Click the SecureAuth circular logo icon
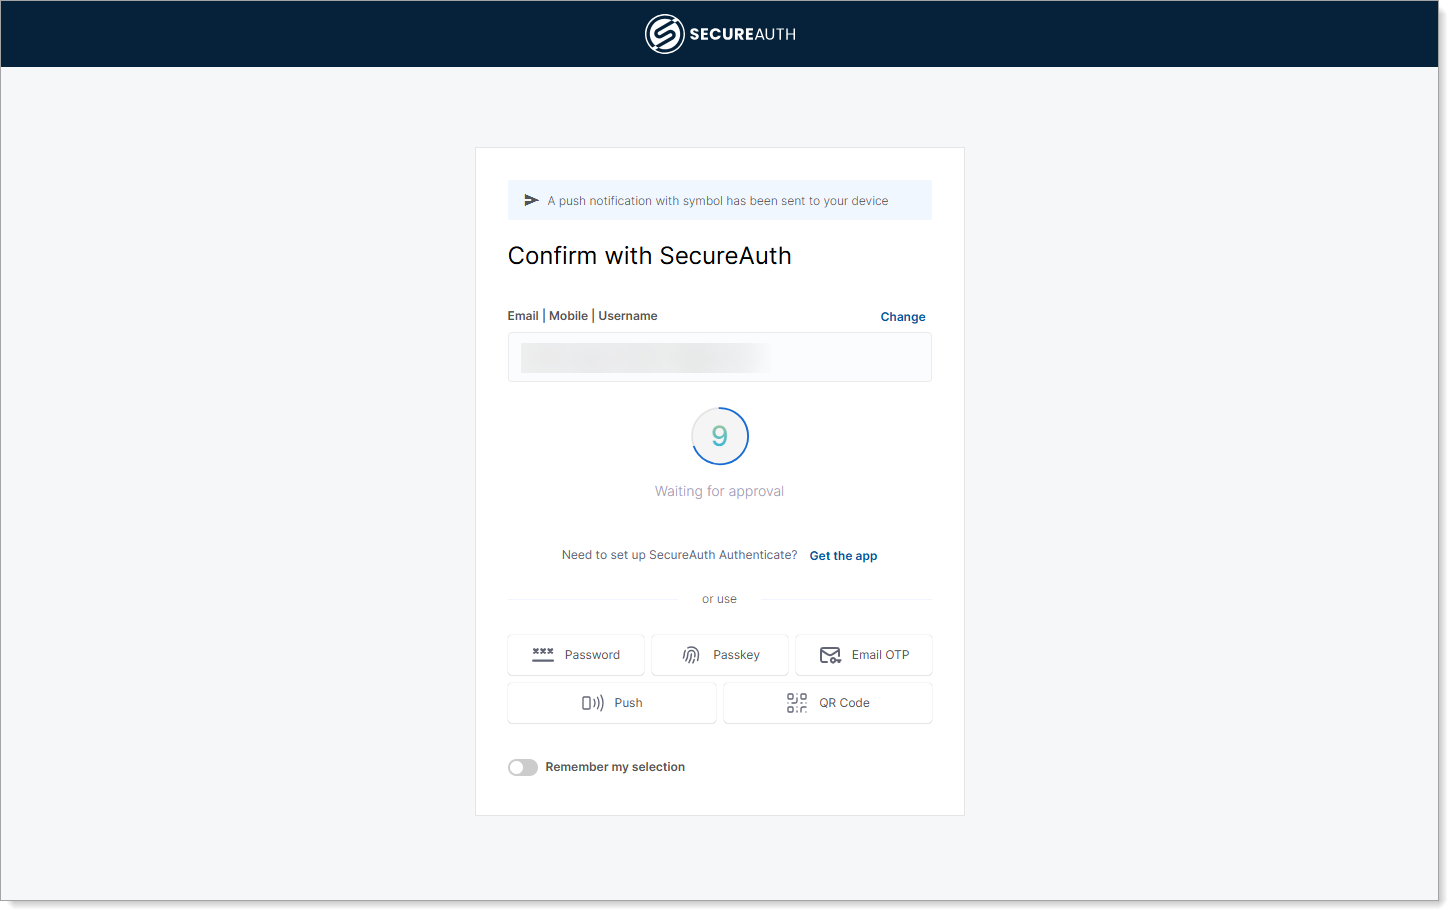Viewport: 1454px width, 916px height. (664, 34)
